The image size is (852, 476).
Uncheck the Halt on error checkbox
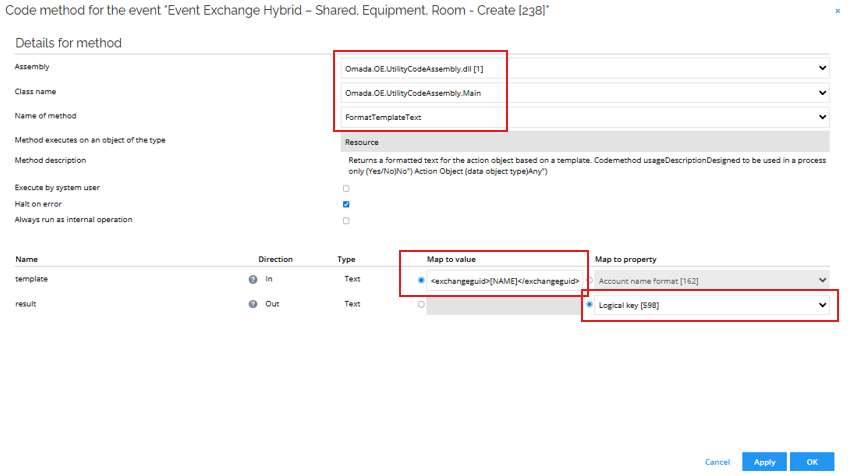pyautogui.click(x=346, y=204)
